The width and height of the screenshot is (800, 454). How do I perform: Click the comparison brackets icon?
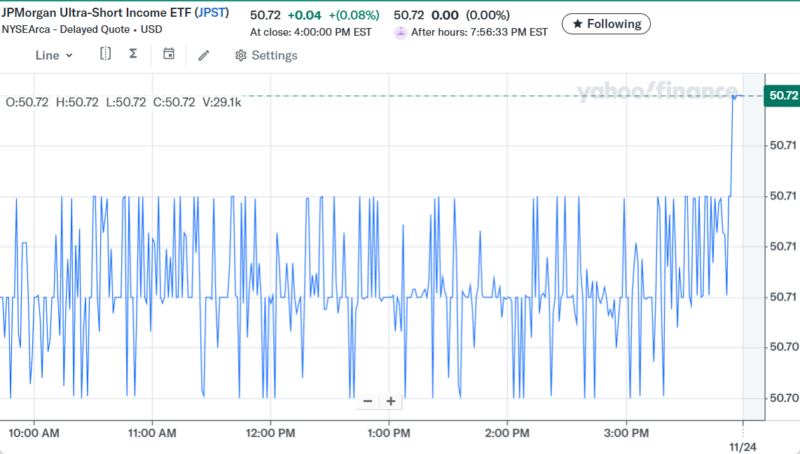[x=106, y=54]
